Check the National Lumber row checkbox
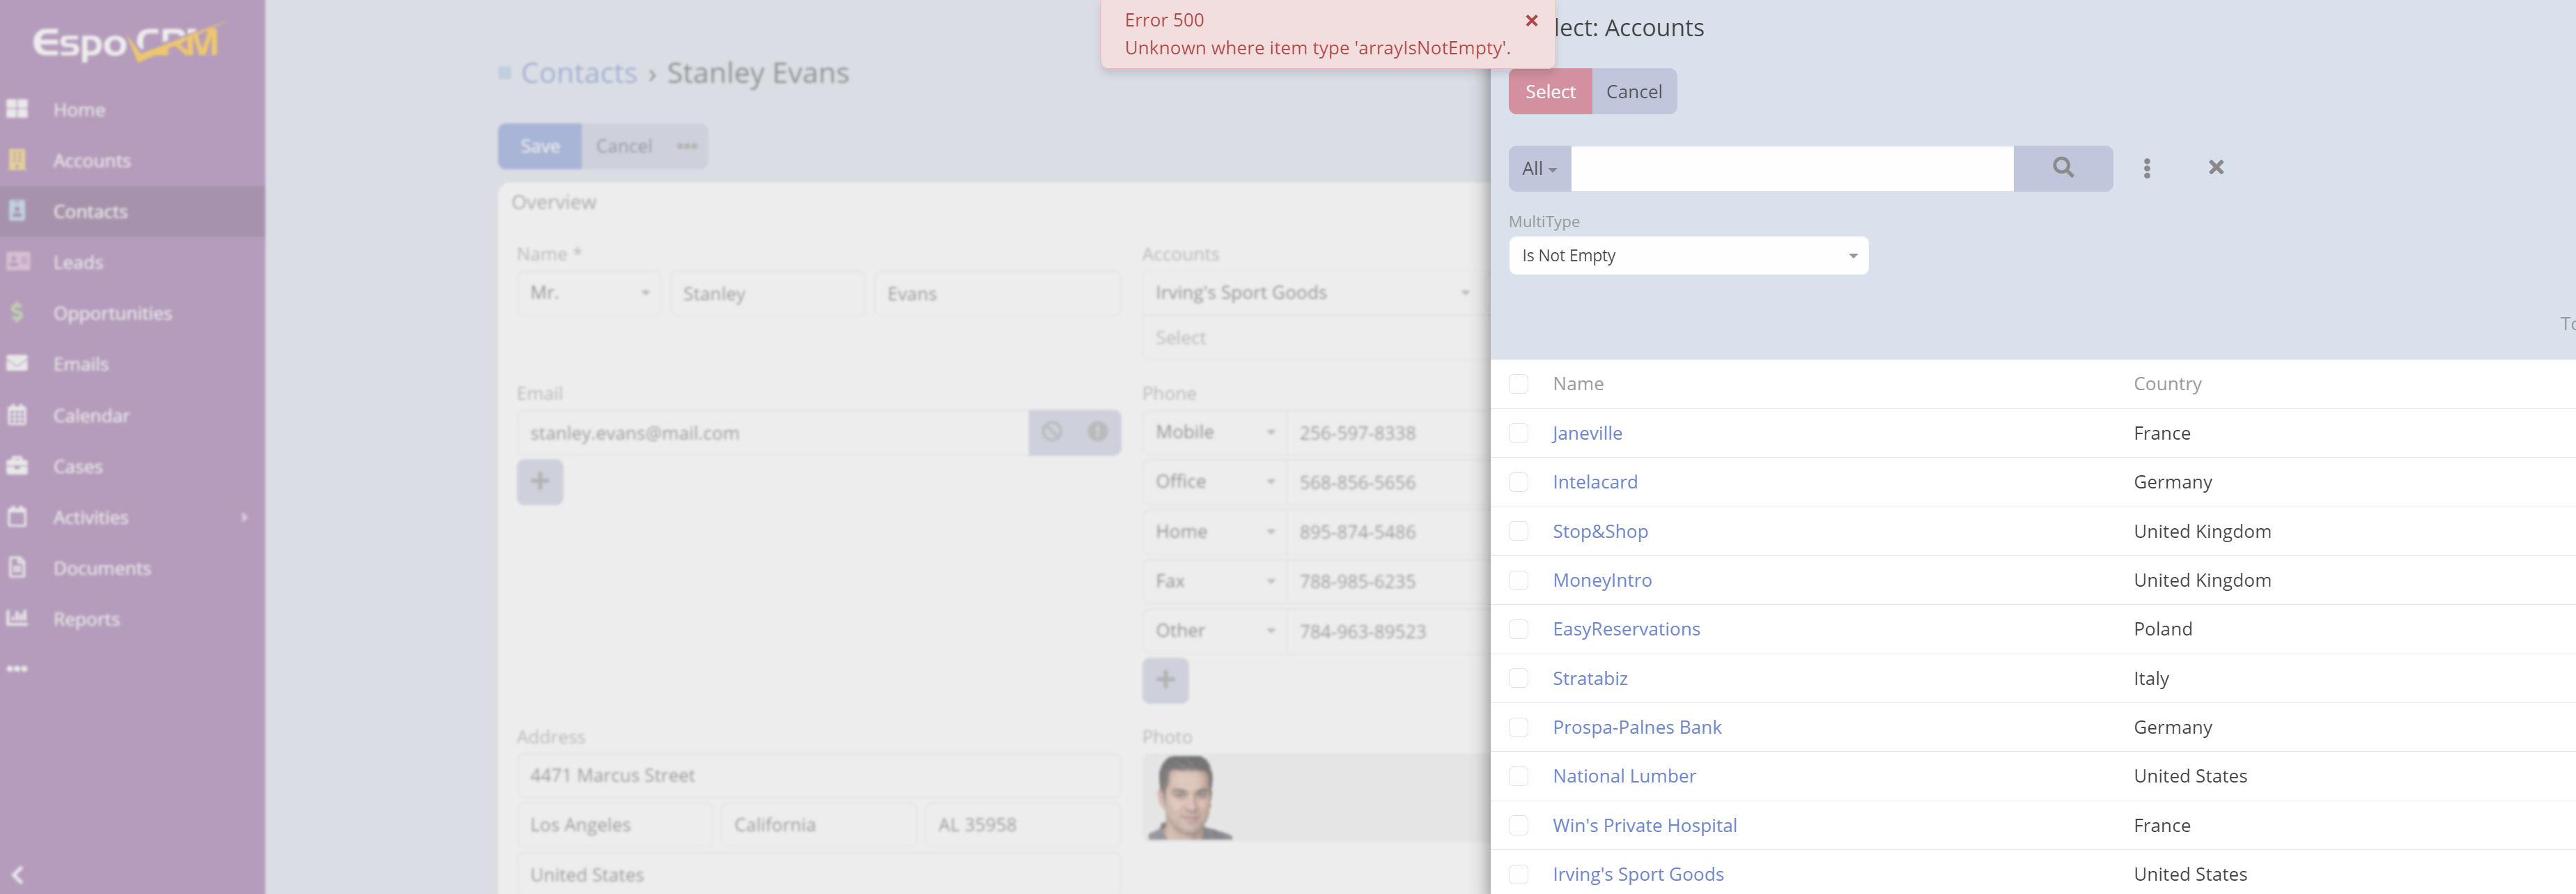 [x=1518, y=776]
